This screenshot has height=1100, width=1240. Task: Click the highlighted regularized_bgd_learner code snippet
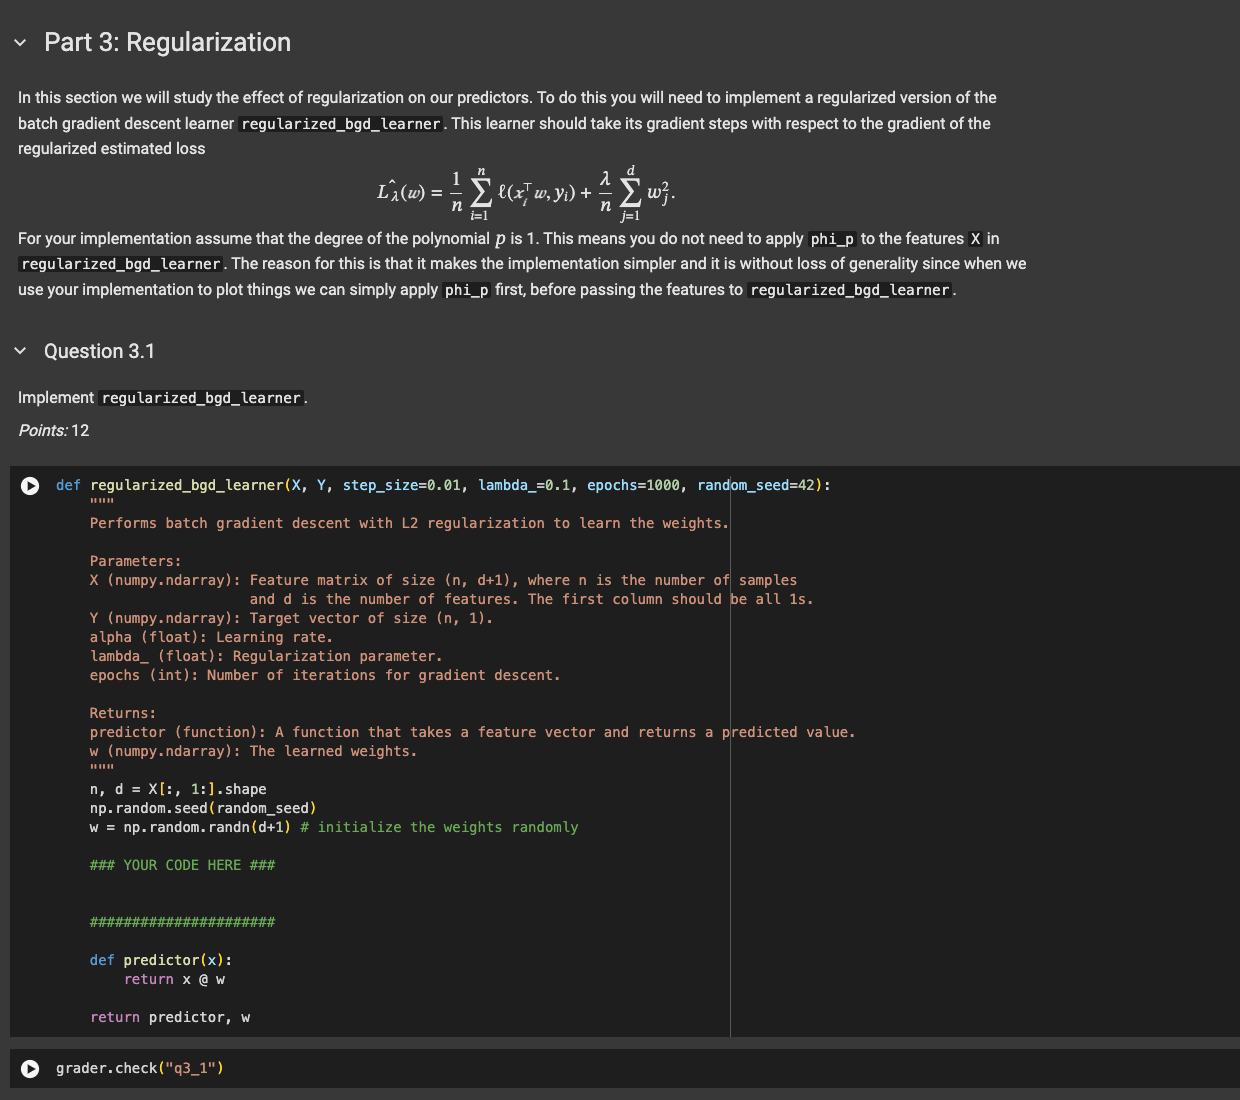[339, 123]
